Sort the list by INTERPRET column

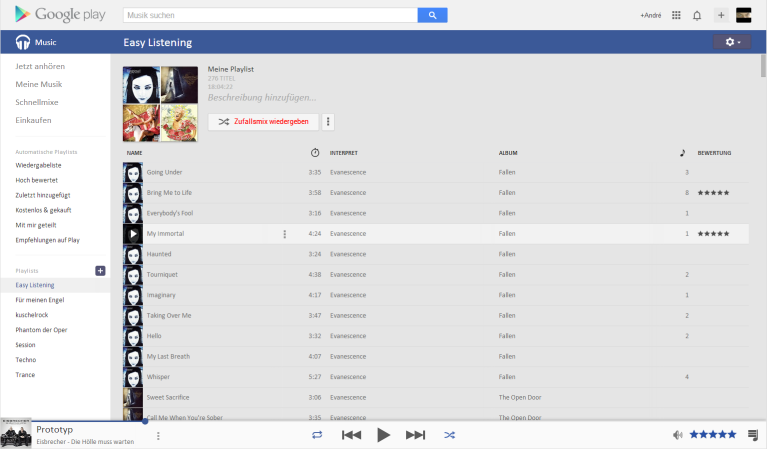pos(344,153)
